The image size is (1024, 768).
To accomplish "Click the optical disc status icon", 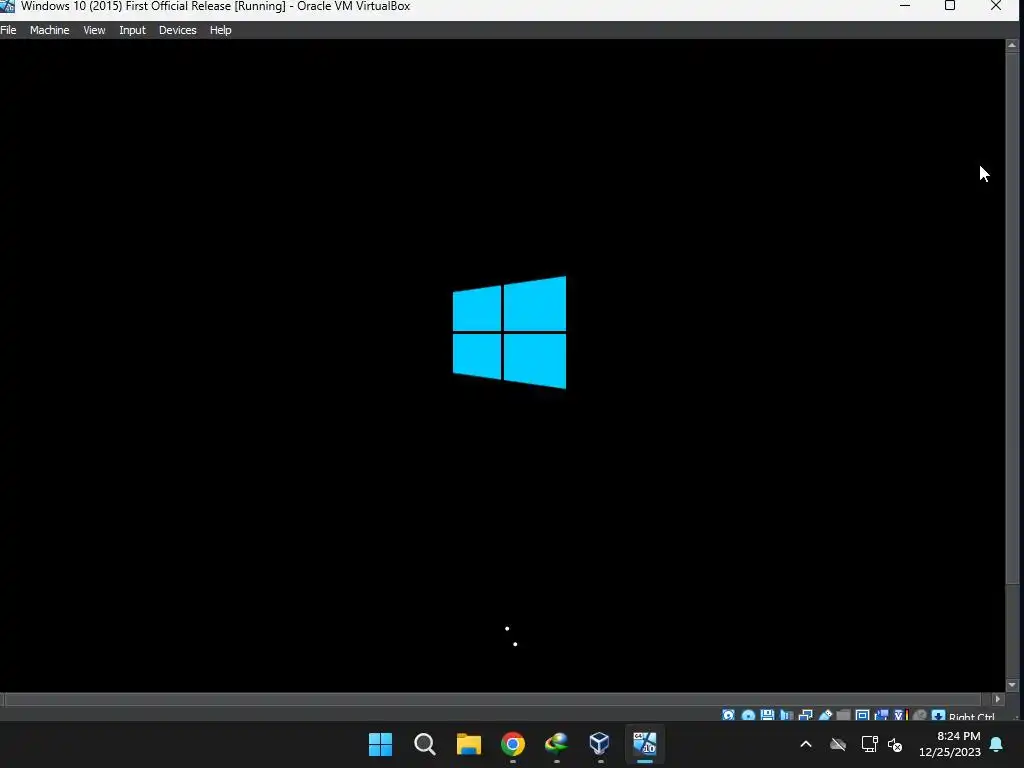I will point(748,716).
